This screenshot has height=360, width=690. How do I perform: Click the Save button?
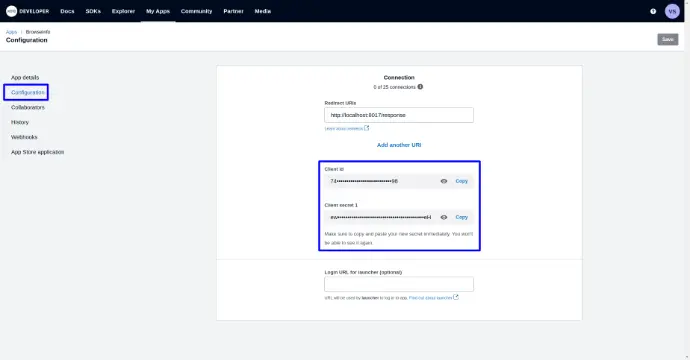pos(668,39)
